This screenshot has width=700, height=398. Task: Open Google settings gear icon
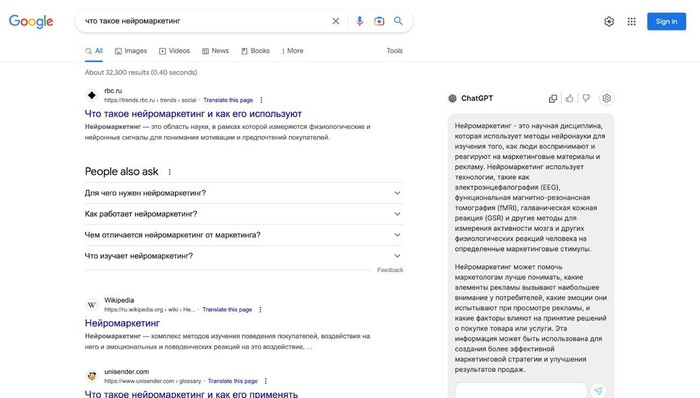(609, 21)
